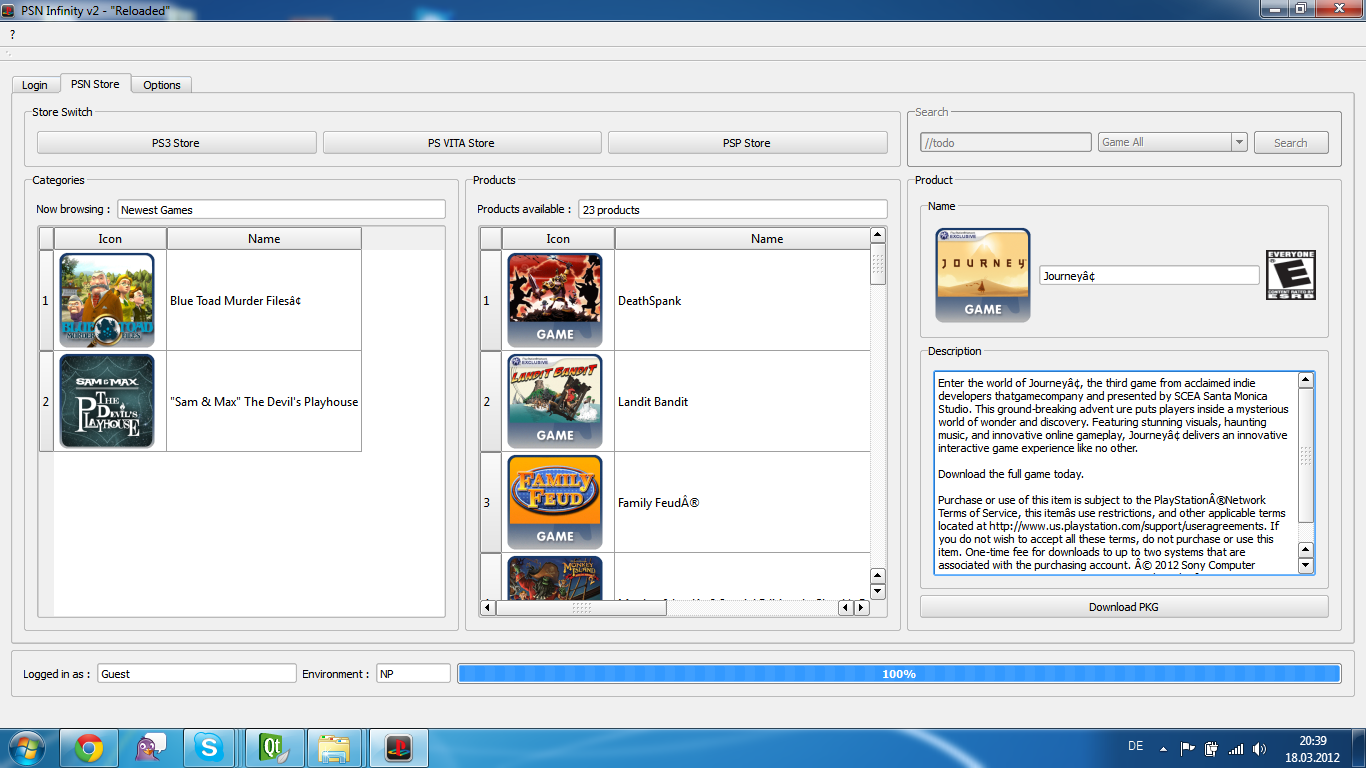This screenshot has width=1366, height=768.
Task: Select the Sam & Max Devil's Playhouse icon
Action: pyautogui.click(x=107, y=401)
